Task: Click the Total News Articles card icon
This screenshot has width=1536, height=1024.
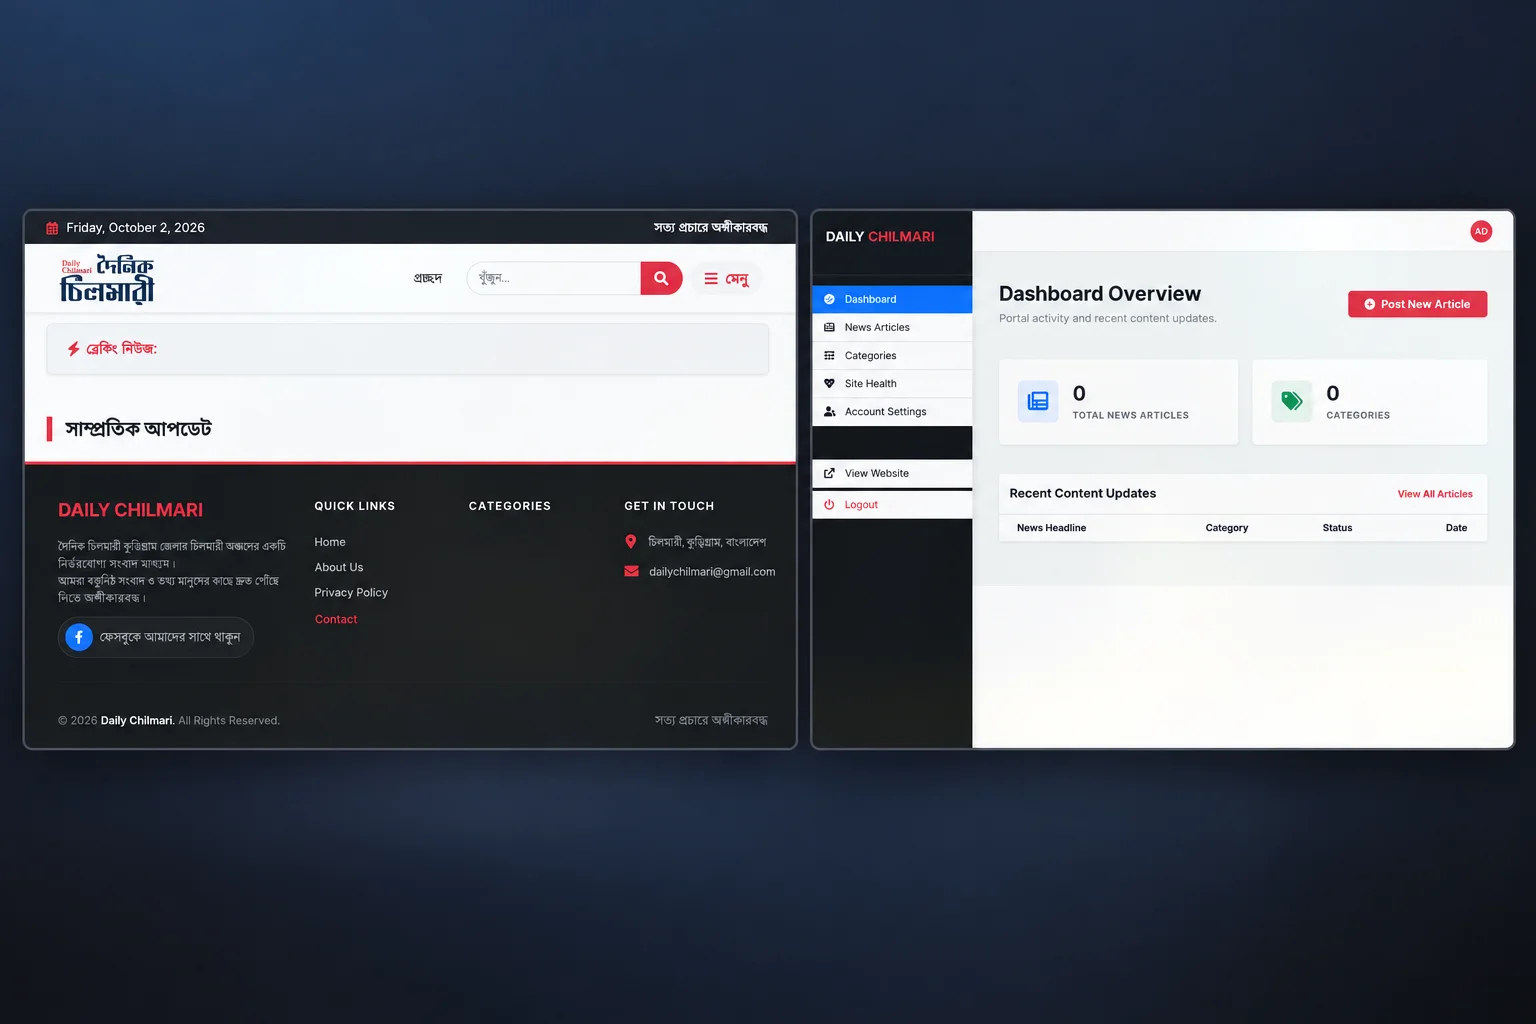Action: tap(1038, 401)
